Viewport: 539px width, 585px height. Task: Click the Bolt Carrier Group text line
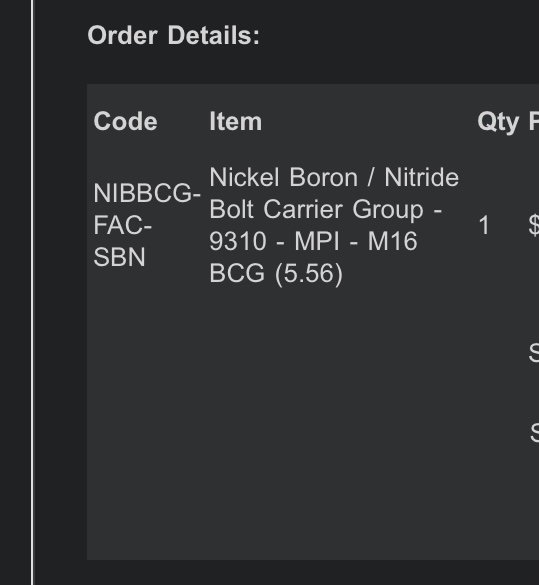click(x=325, y=210)
